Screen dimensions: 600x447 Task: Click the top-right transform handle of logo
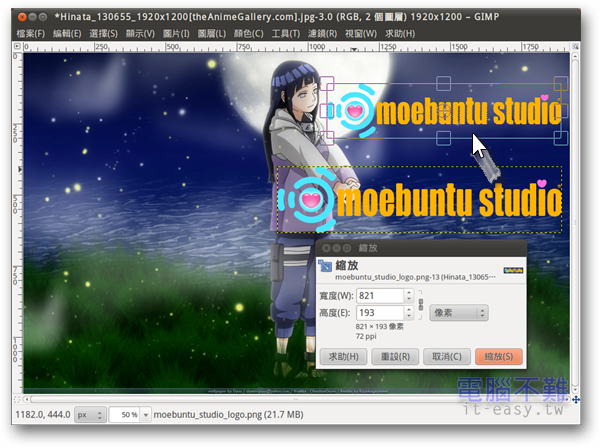[561, 83]
